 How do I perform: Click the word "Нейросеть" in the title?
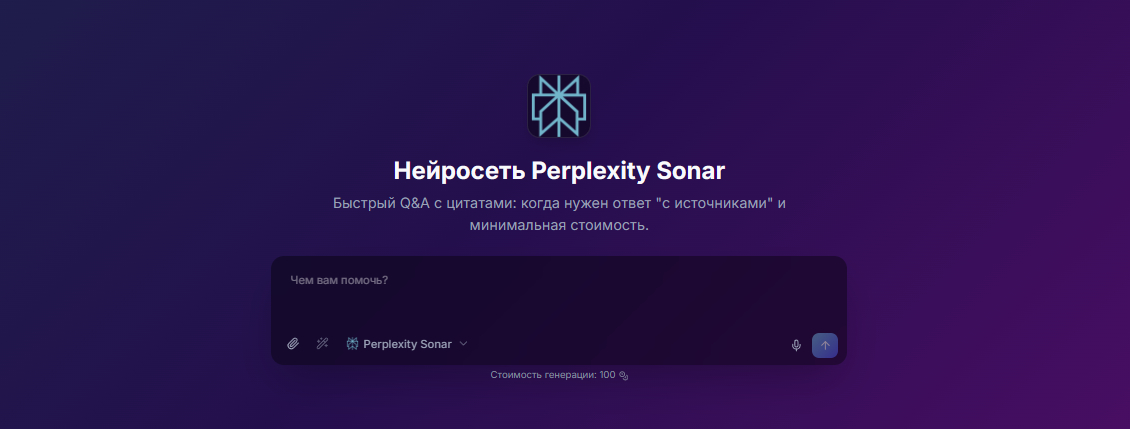(459, 172)
